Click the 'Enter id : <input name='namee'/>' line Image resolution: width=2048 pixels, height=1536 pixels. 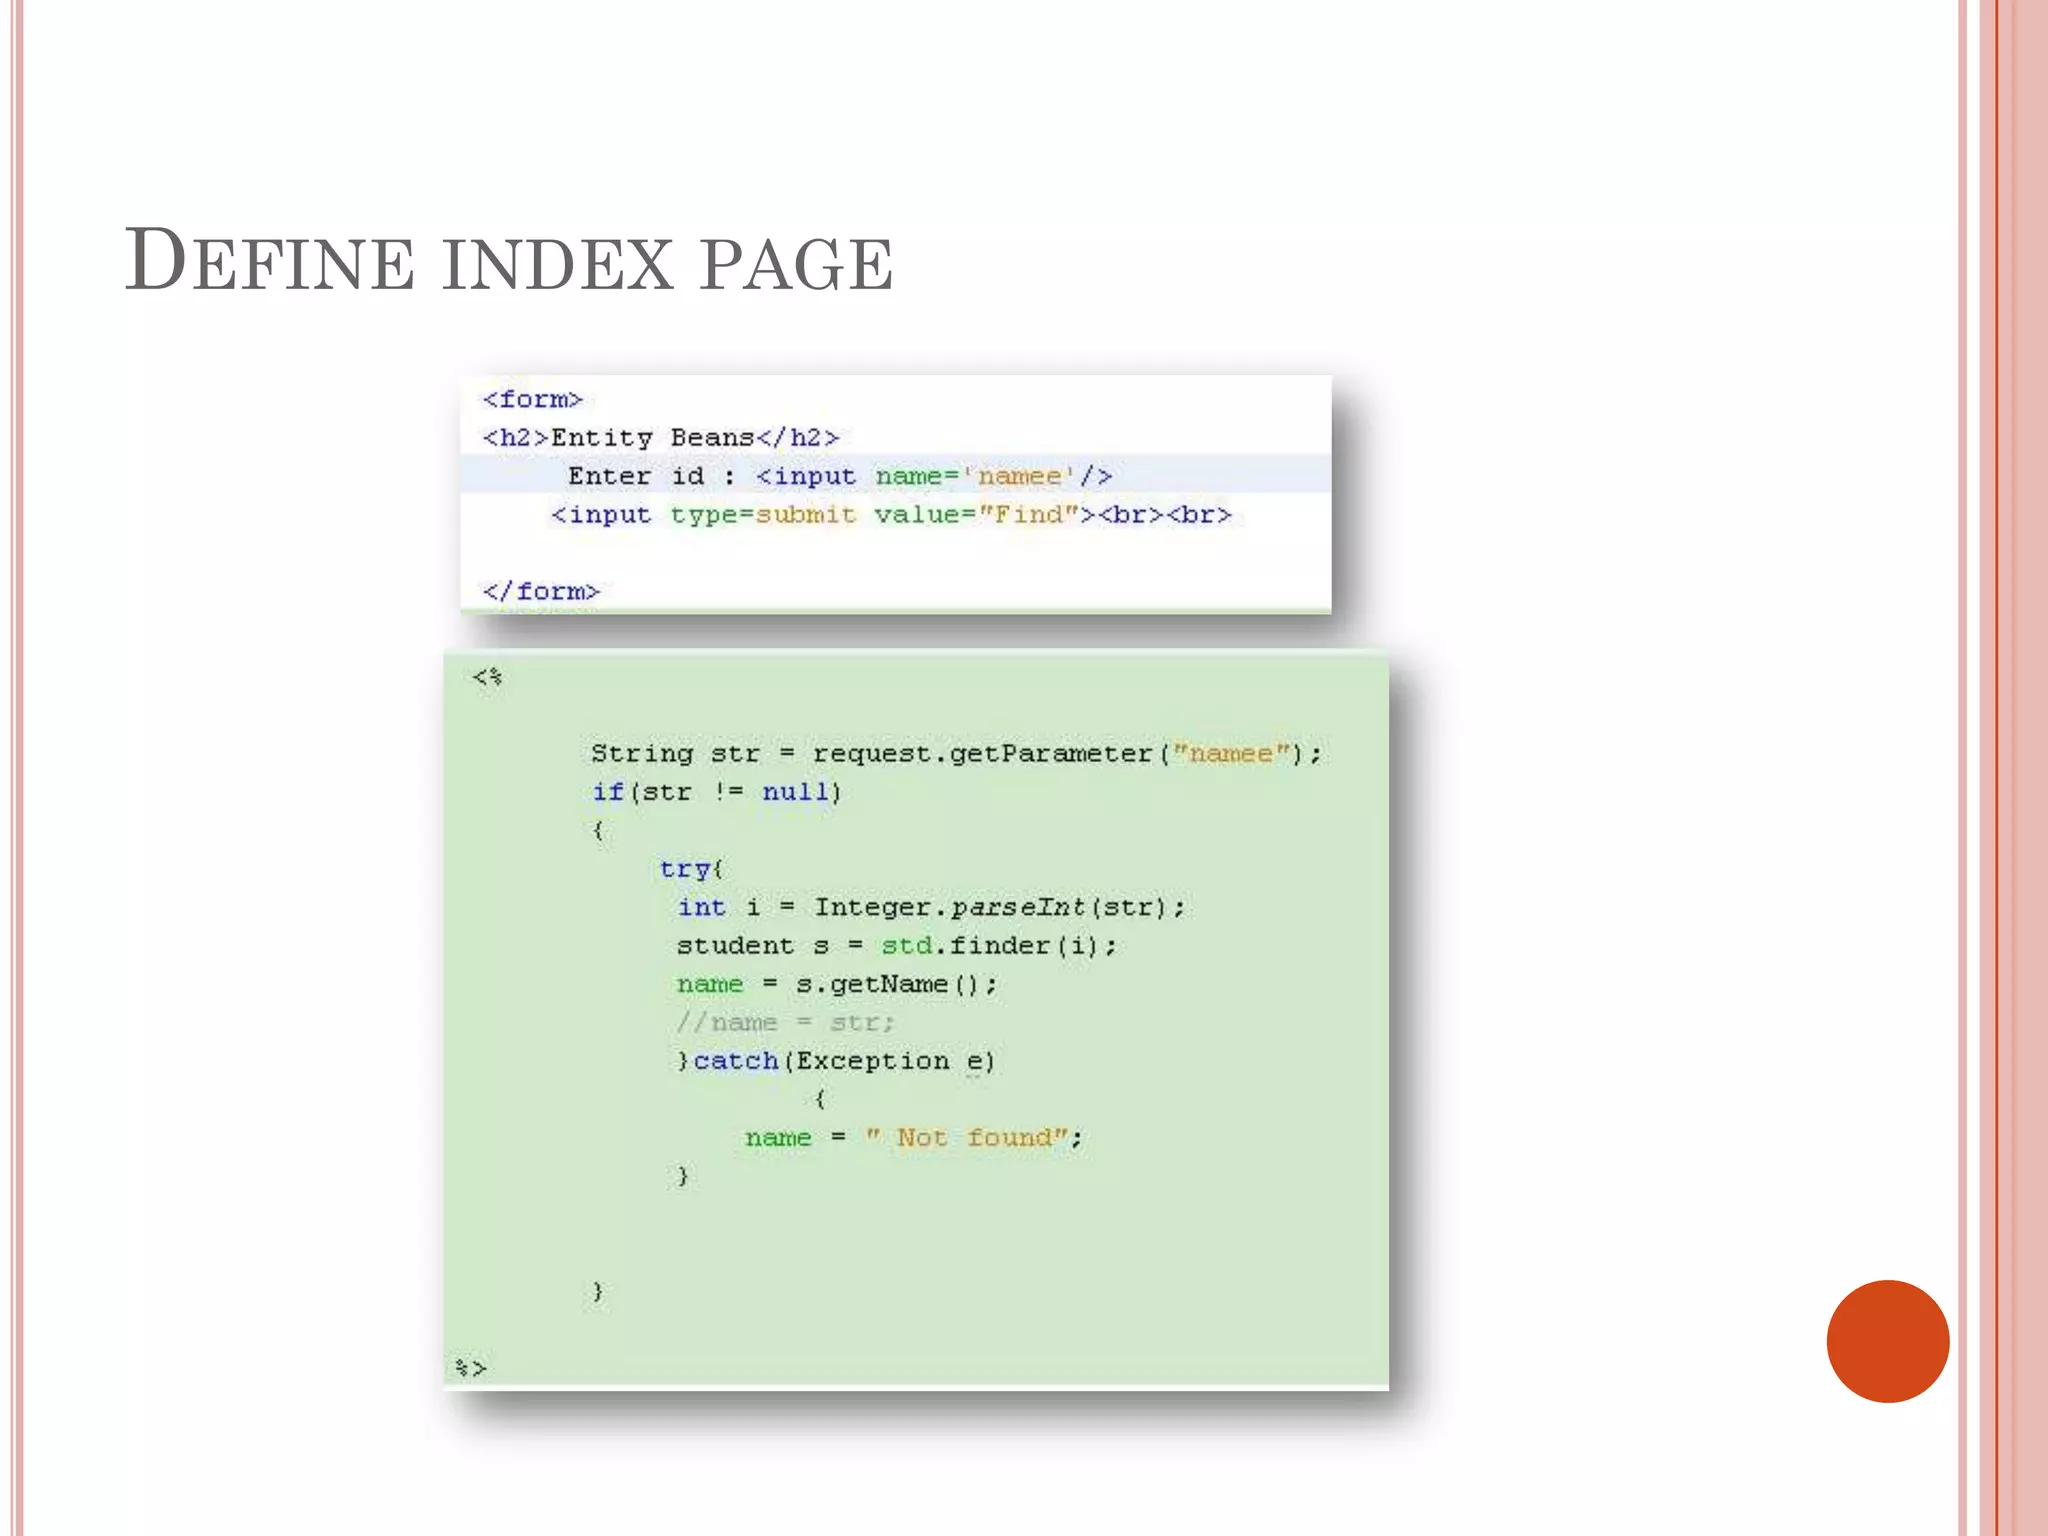(840, 477)
